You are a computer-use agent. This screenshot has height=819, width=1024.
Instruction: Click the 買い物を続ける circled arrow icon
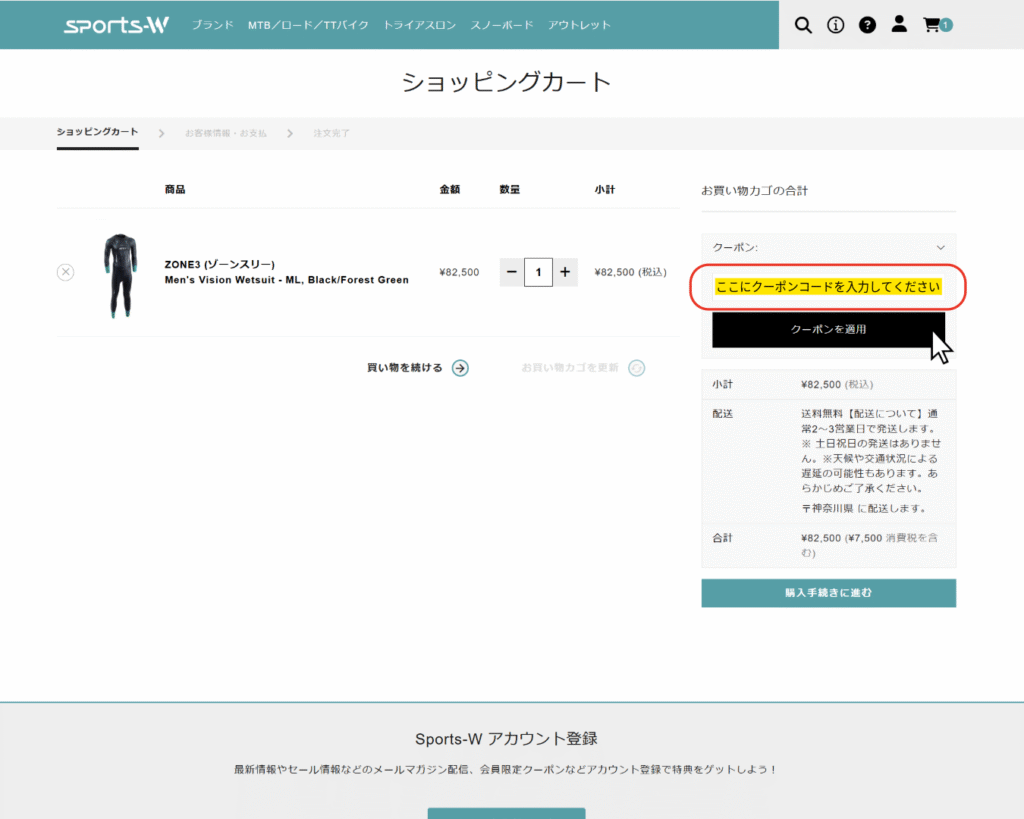point(459,367)
